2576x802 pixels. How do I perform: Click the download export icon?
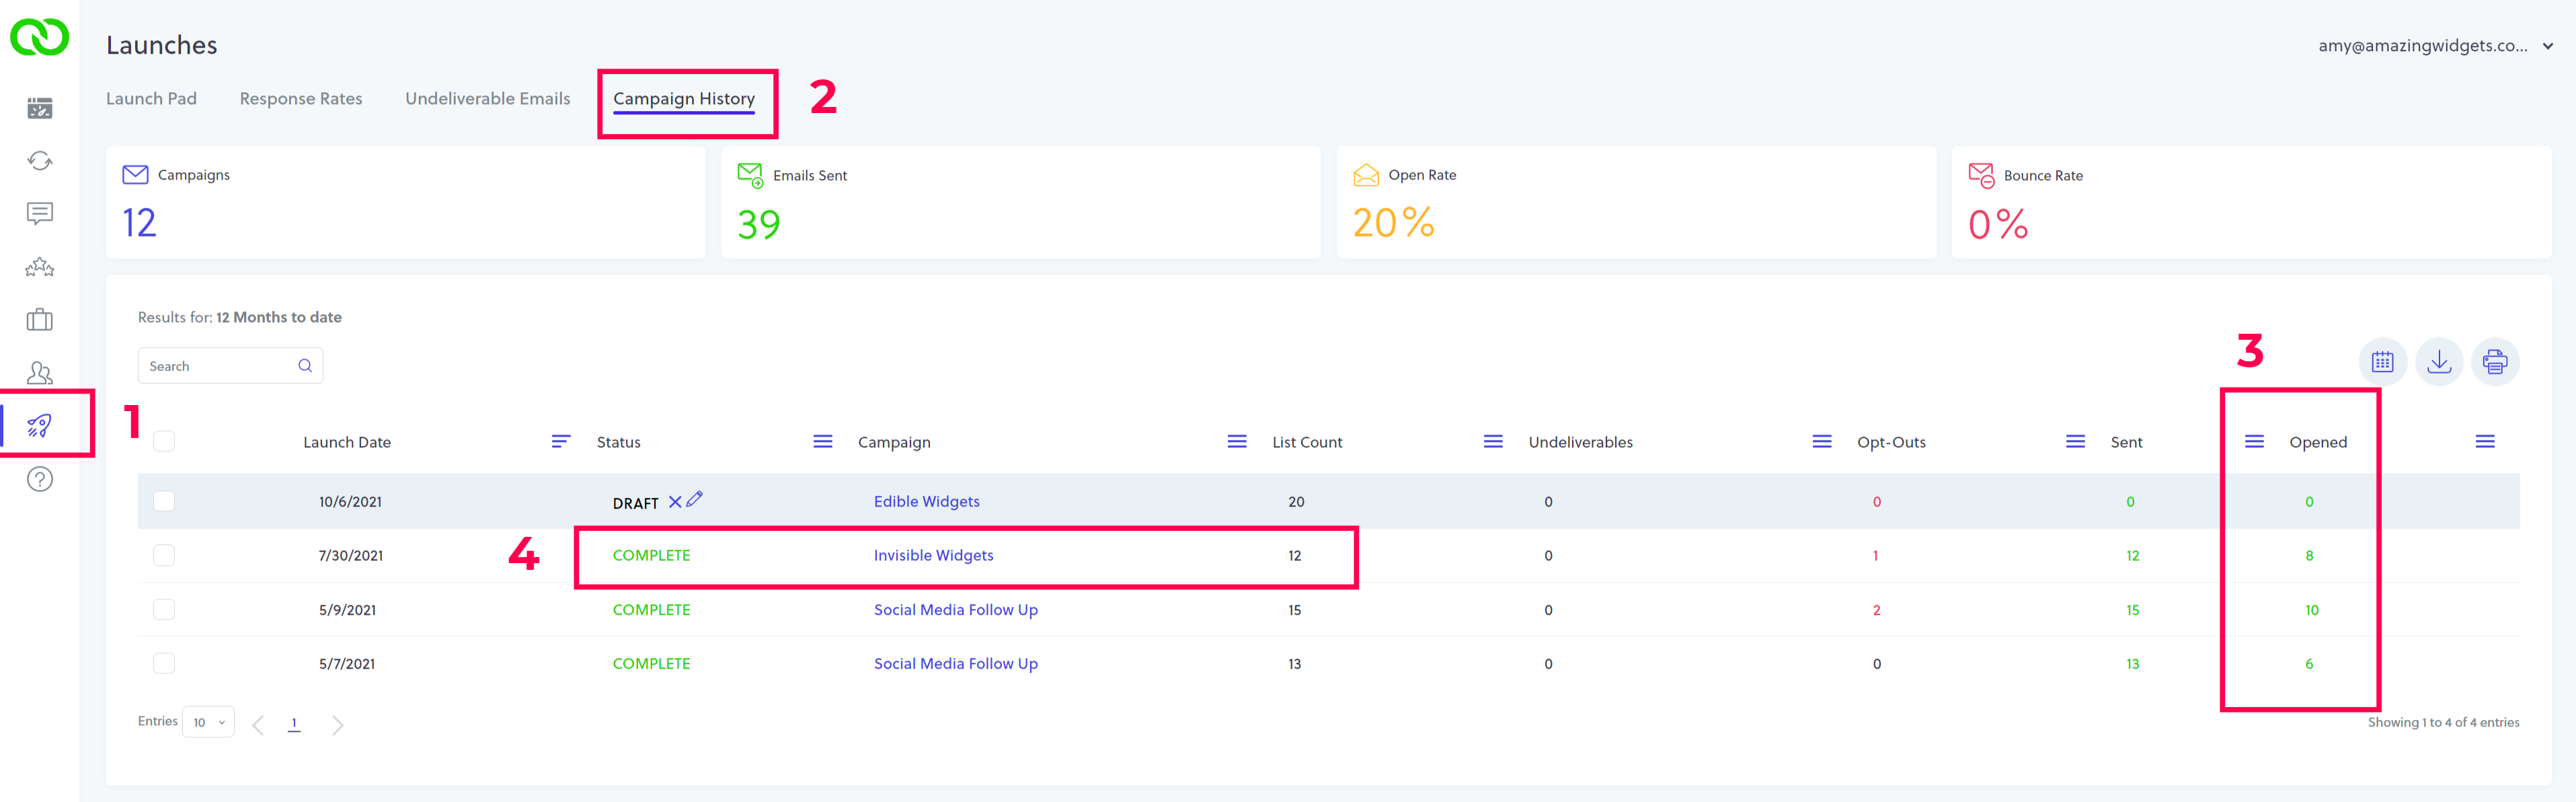[2438, 362]
